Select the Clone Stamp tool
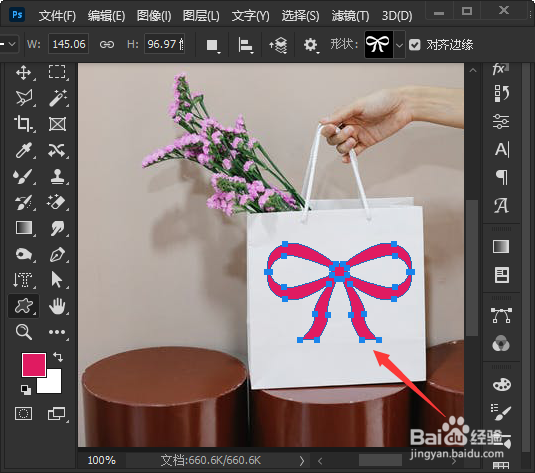Viewport: 535px width, 473px height. (x=57, y=176)
